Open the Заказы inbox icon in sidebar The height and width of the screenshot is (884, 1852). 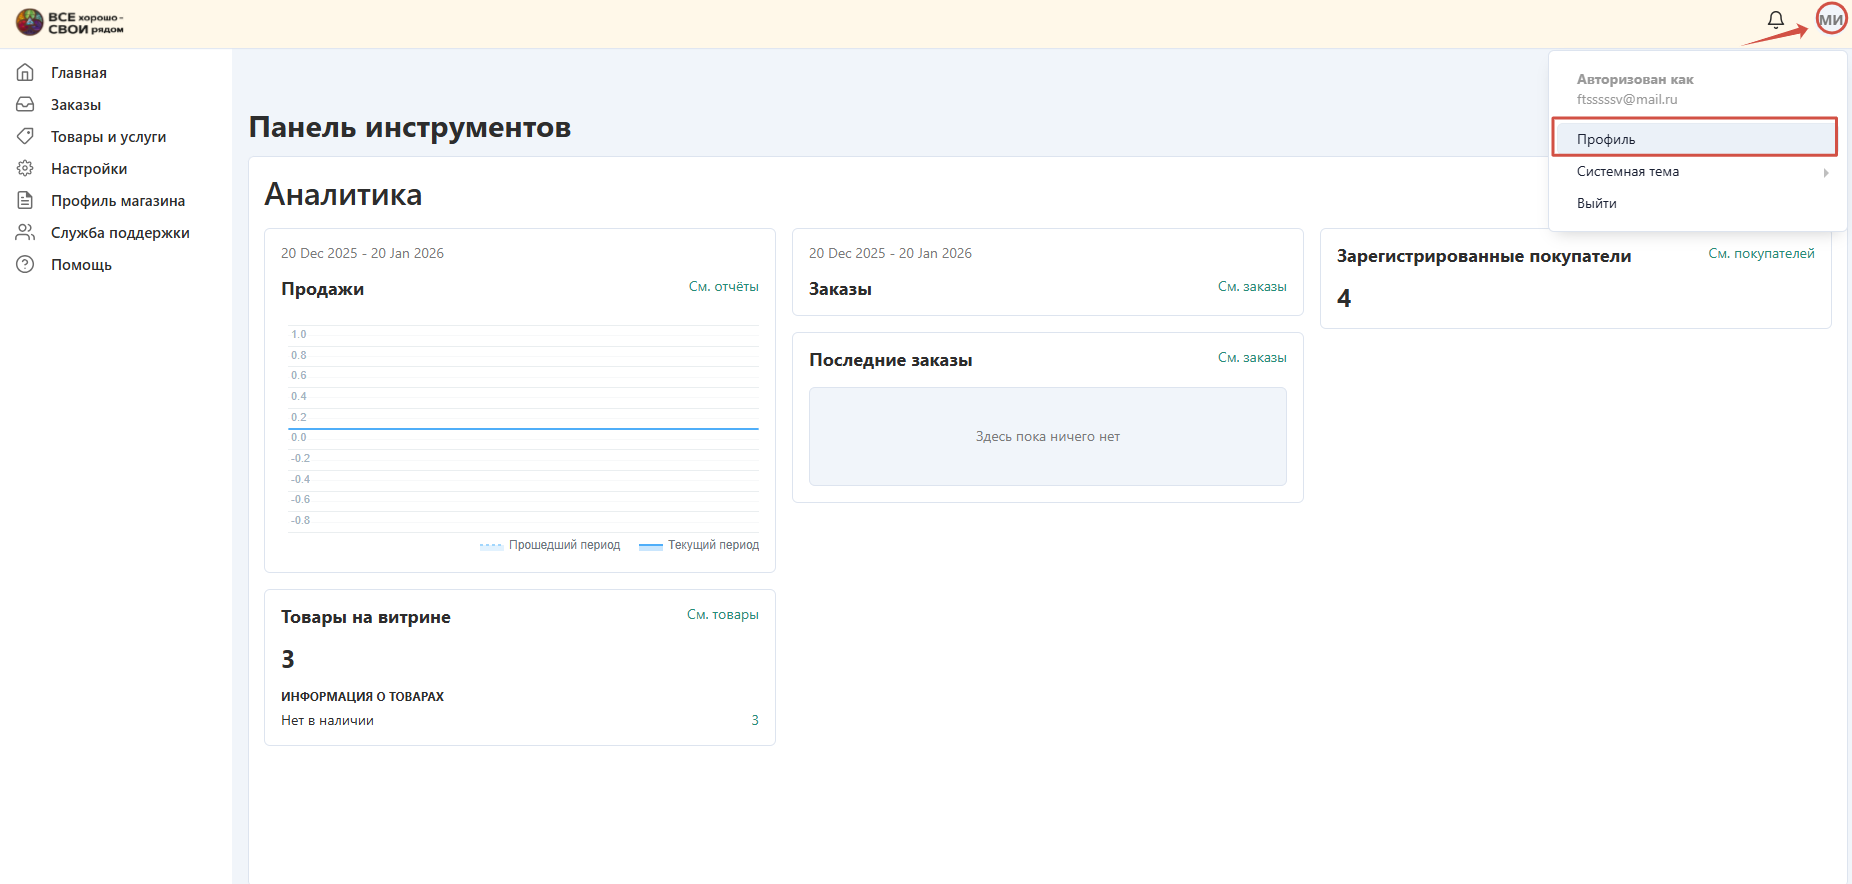26,105
